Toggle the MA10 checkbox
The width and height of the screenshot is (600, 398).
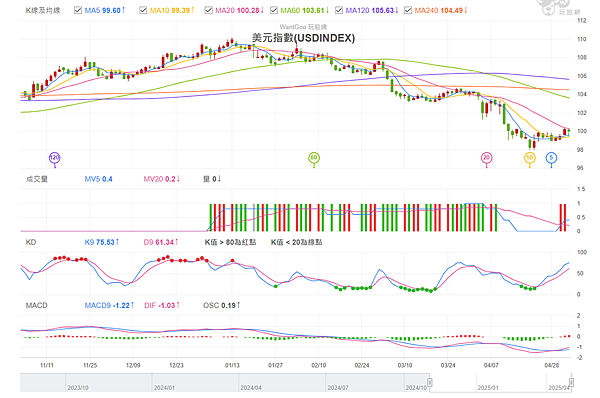click(x=143, y=10)
